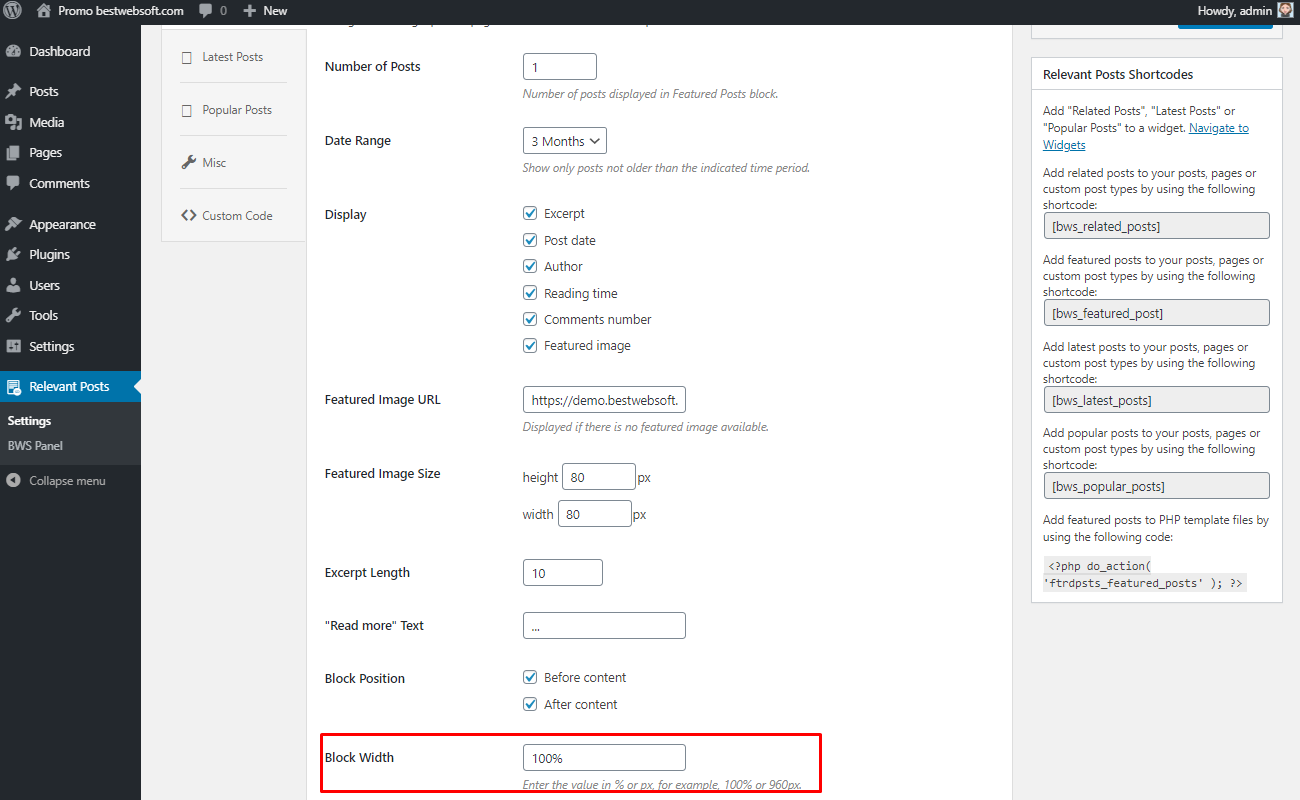The width and height of the screenshot is (1300, 800).
Task: Uncheck the Excerpt display checkbox
Action: 530,213
